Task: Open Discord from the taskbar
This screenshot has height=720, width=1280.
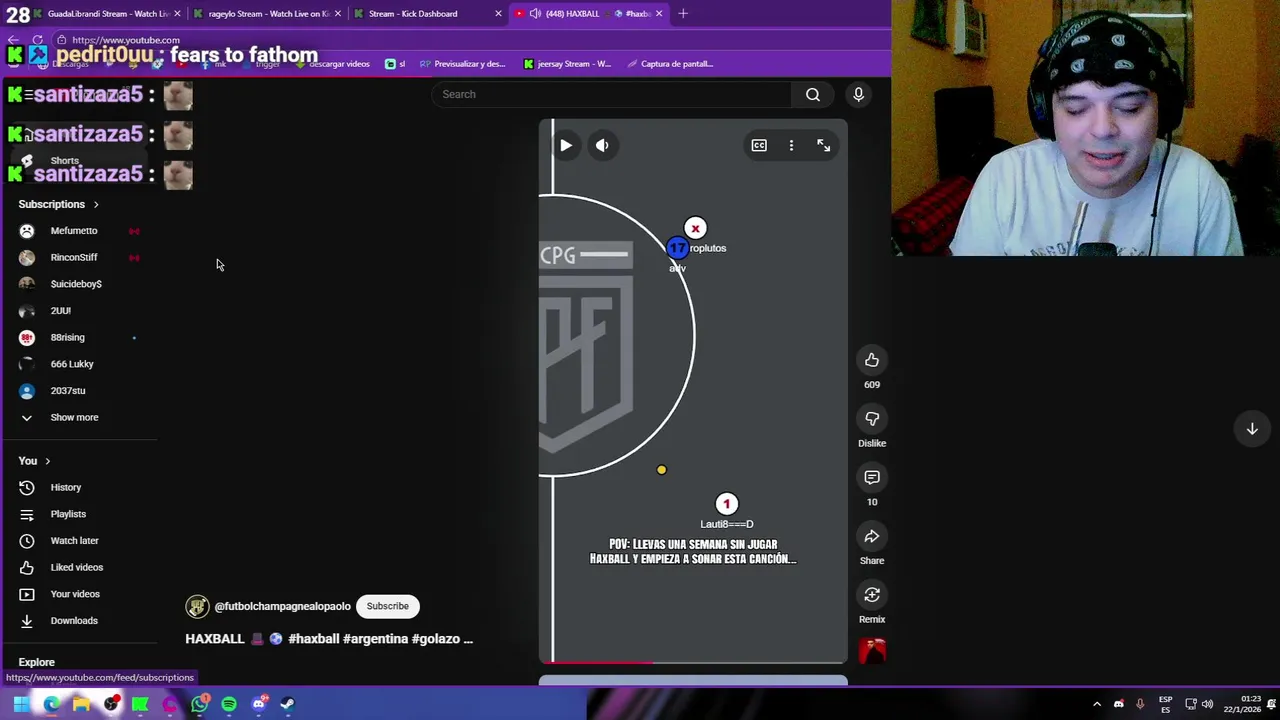Action: [259, 704]
